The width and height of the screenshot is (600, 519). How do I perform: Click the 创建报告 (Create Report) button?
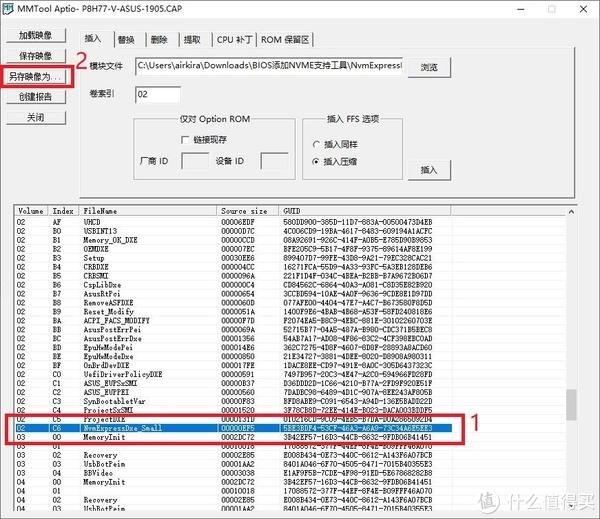pos(36,97)
